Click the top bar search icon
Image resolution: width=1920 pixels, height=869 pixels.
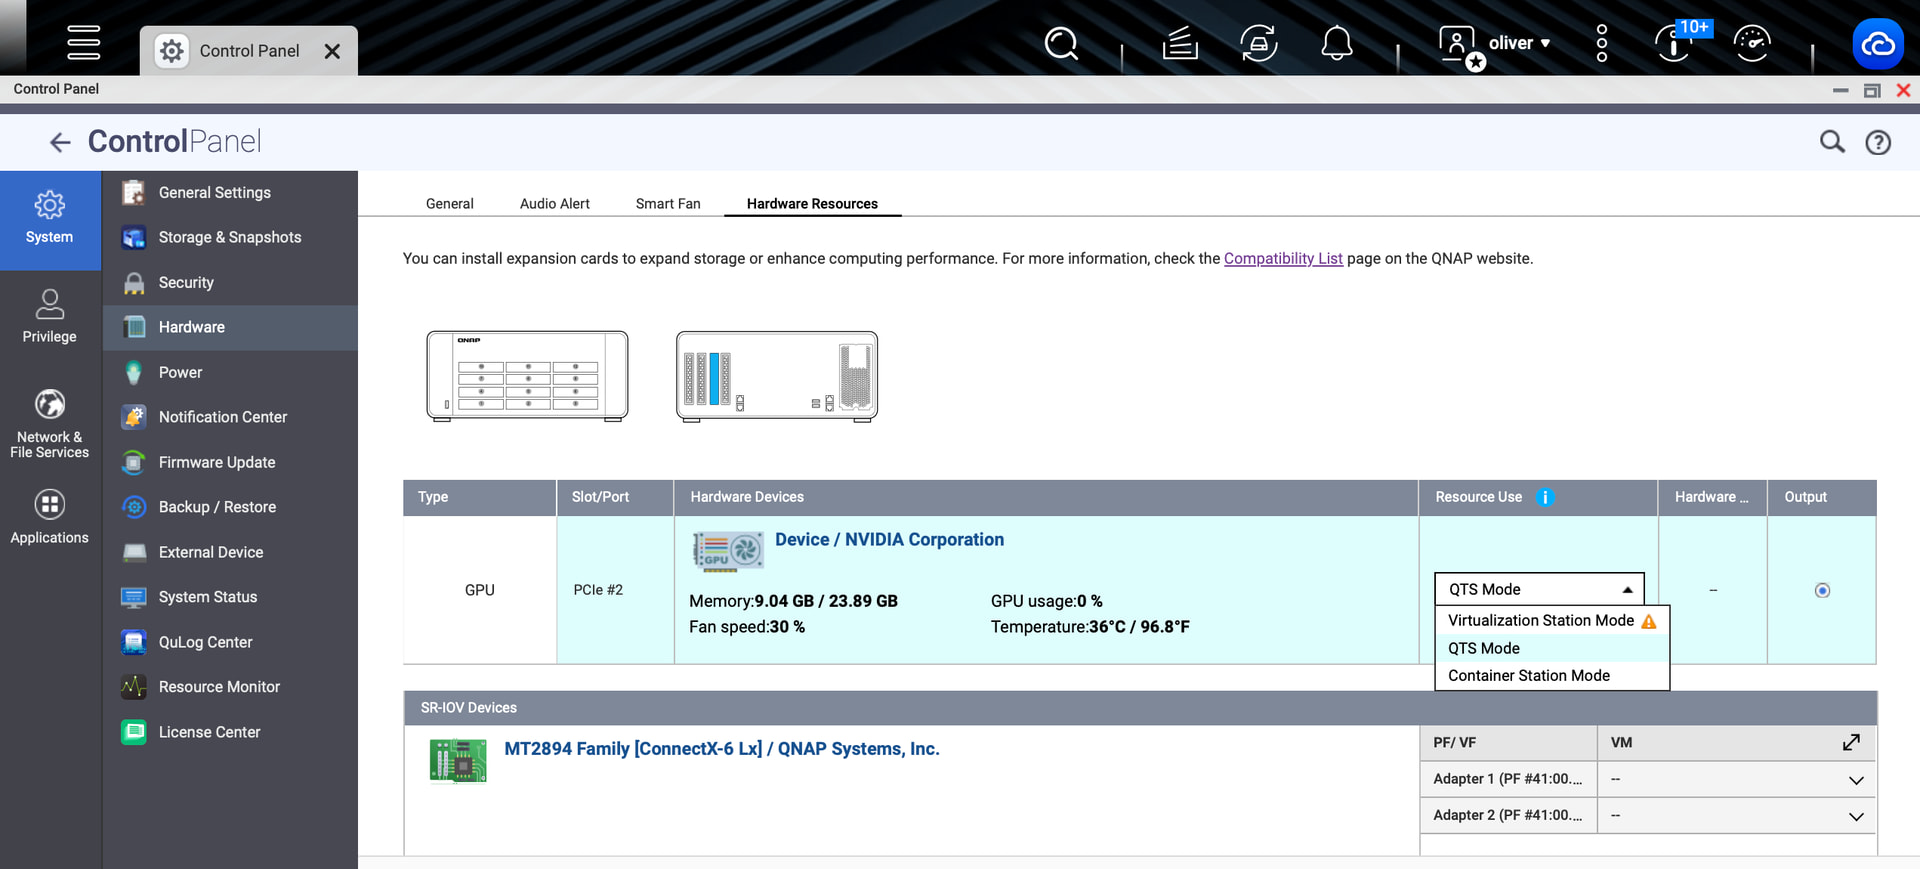click(x=1061, y=44)
